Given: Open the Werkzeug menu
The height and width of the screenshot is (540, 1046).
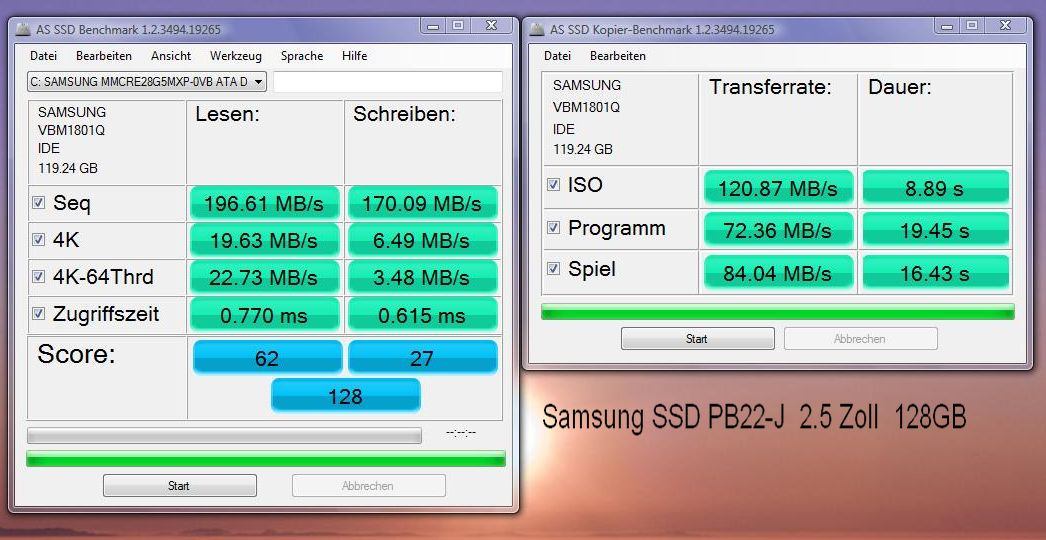Looking at the screenshot, I should click(235, 56).
